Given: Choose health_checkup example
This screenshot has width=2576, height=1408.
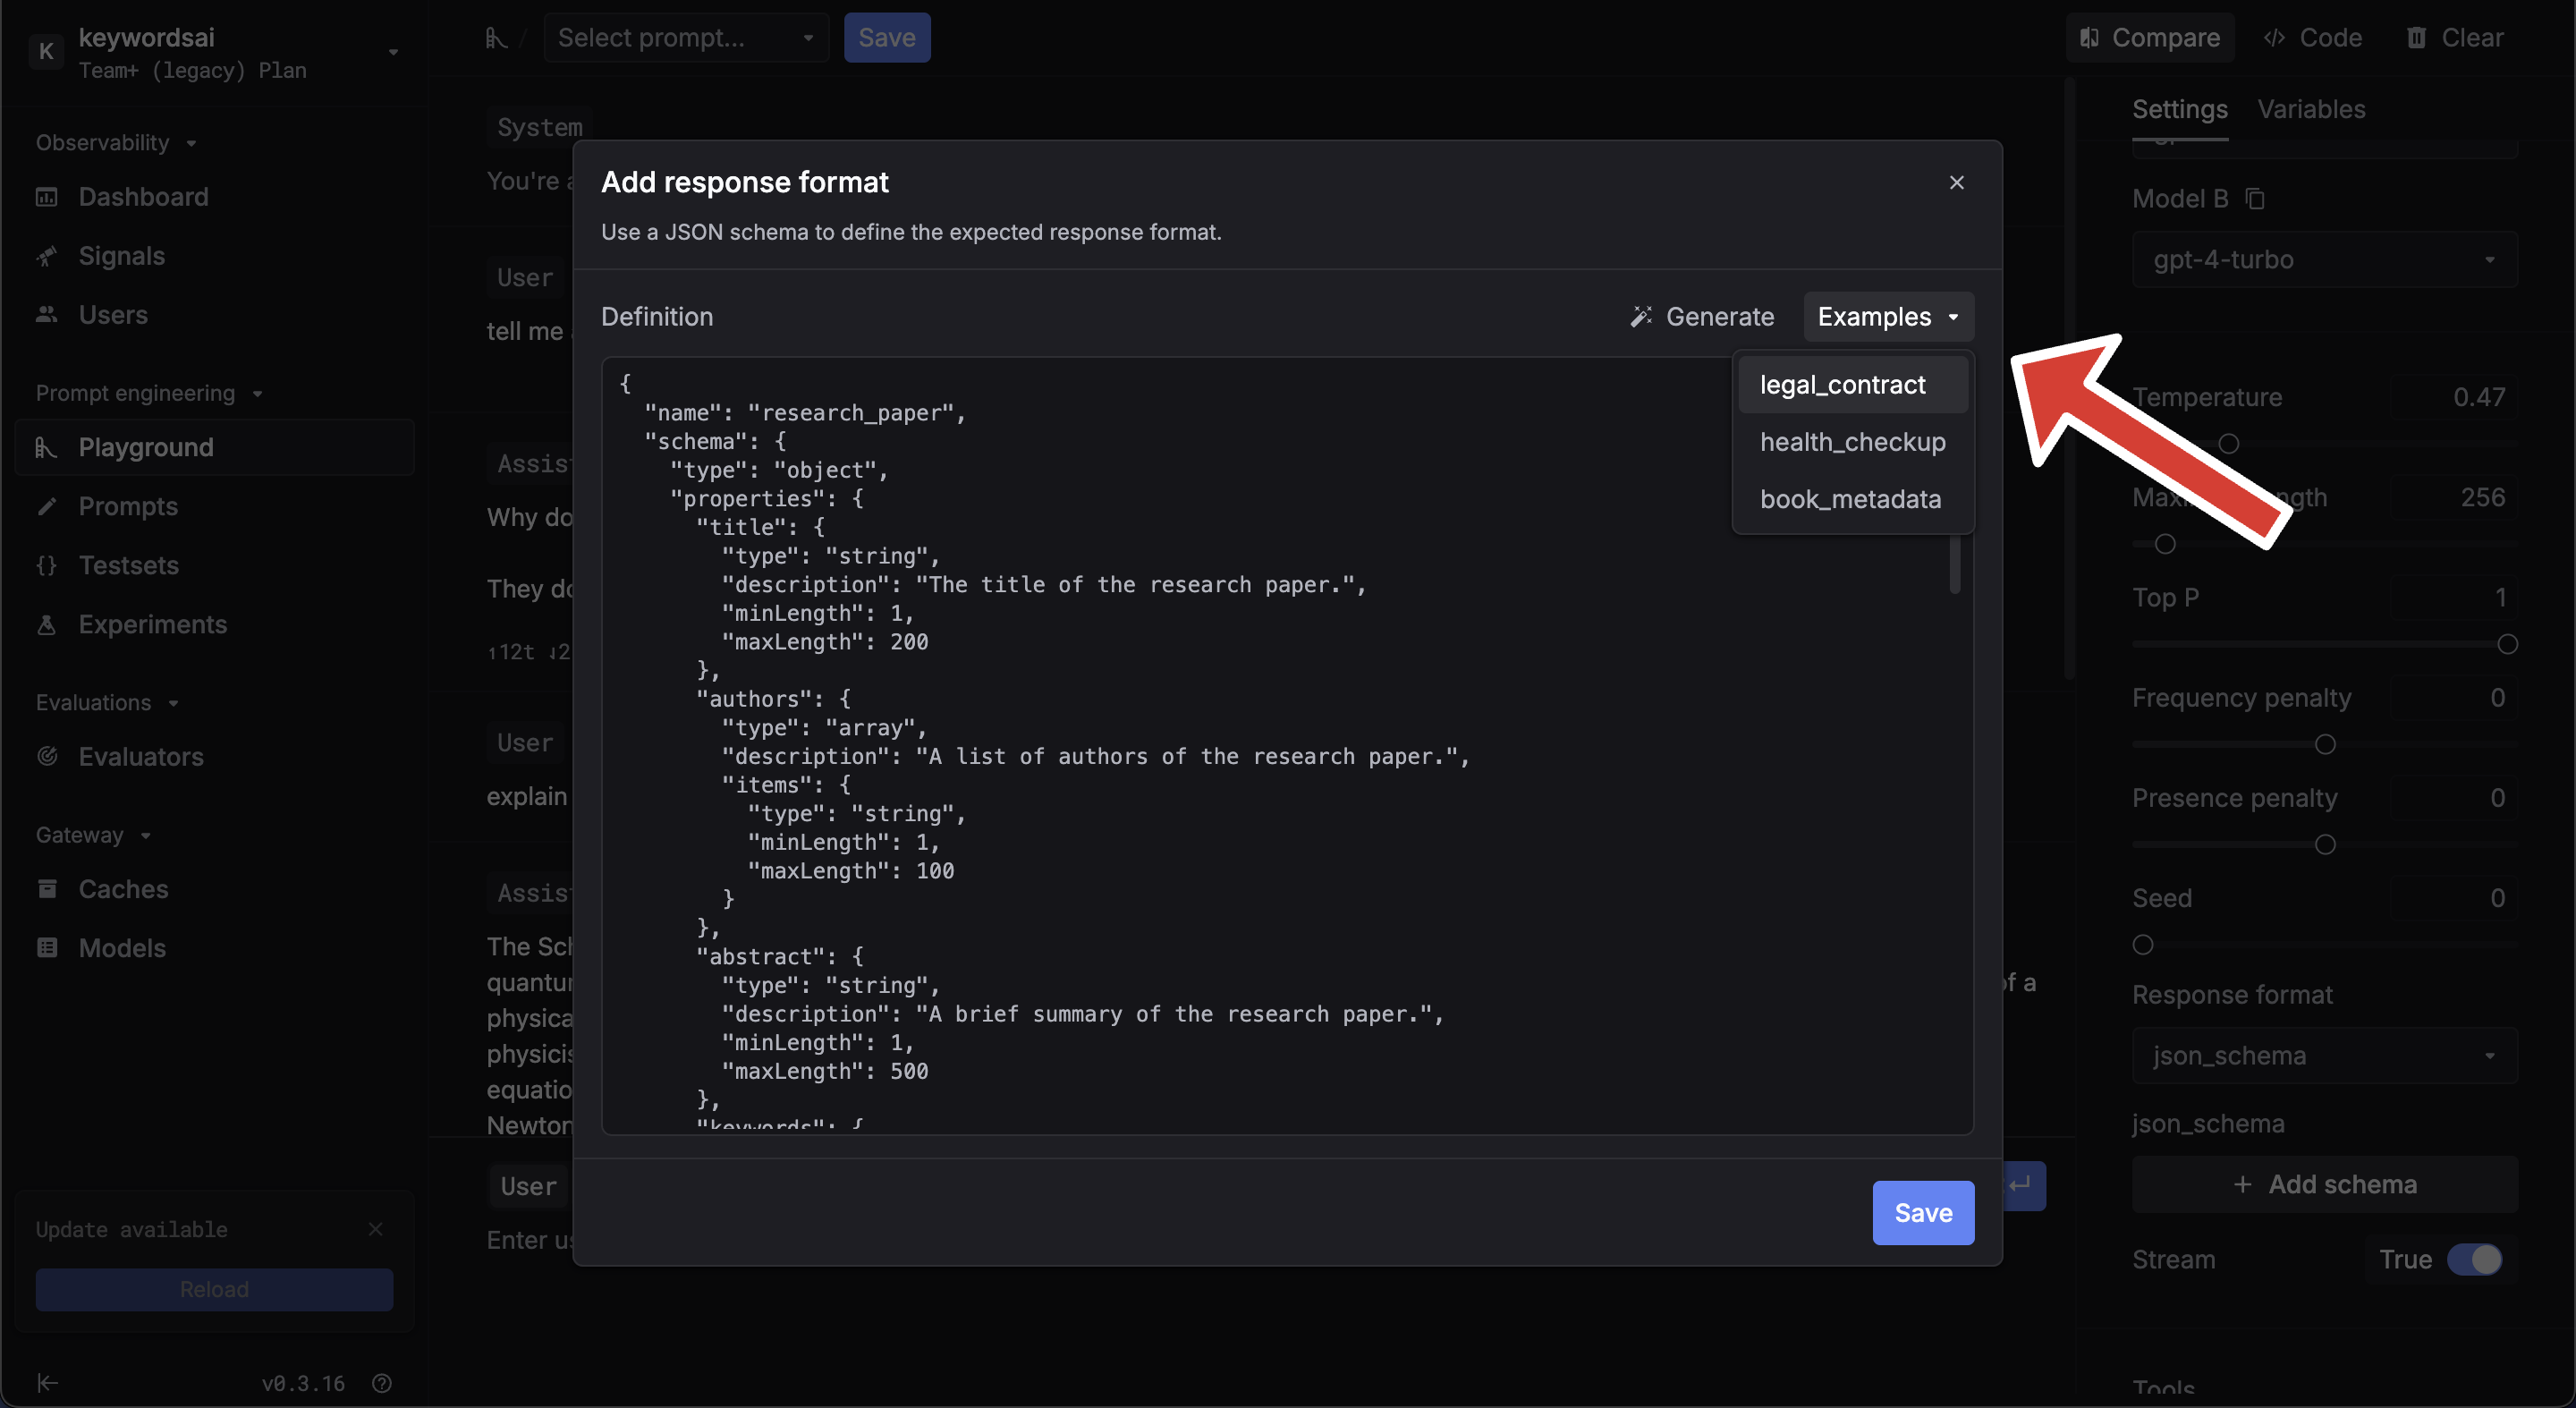Looking at the screenshot, I should click(1853, 442).
